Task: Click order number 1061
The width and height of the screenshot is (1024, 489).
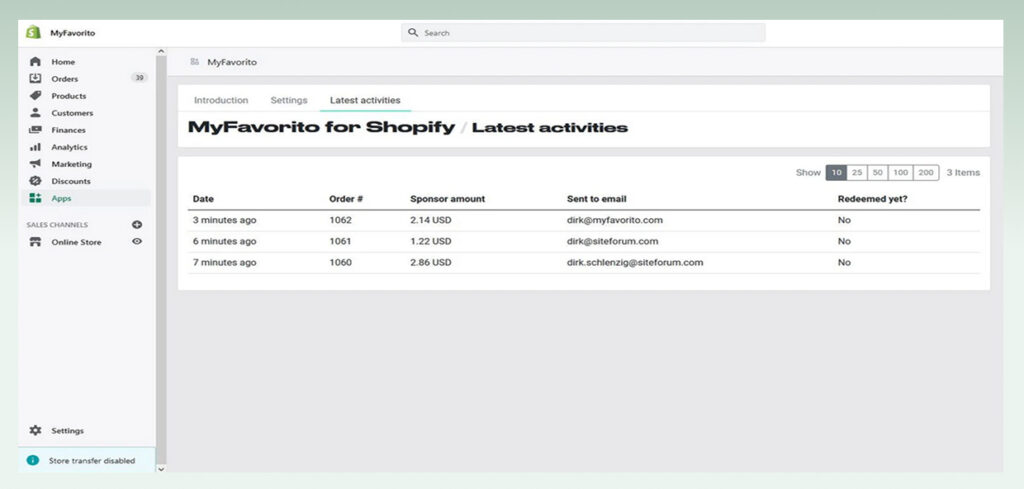Action: (340, 241)
